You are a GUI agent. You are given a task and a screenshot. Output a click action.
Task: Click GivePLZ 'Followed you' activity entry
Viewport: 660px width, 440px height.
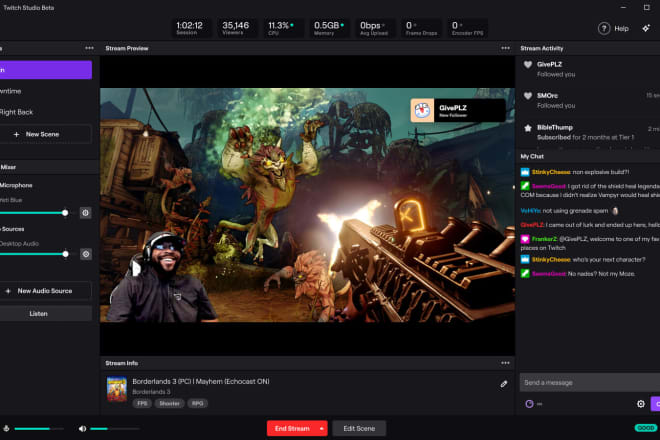coord(589,69)
